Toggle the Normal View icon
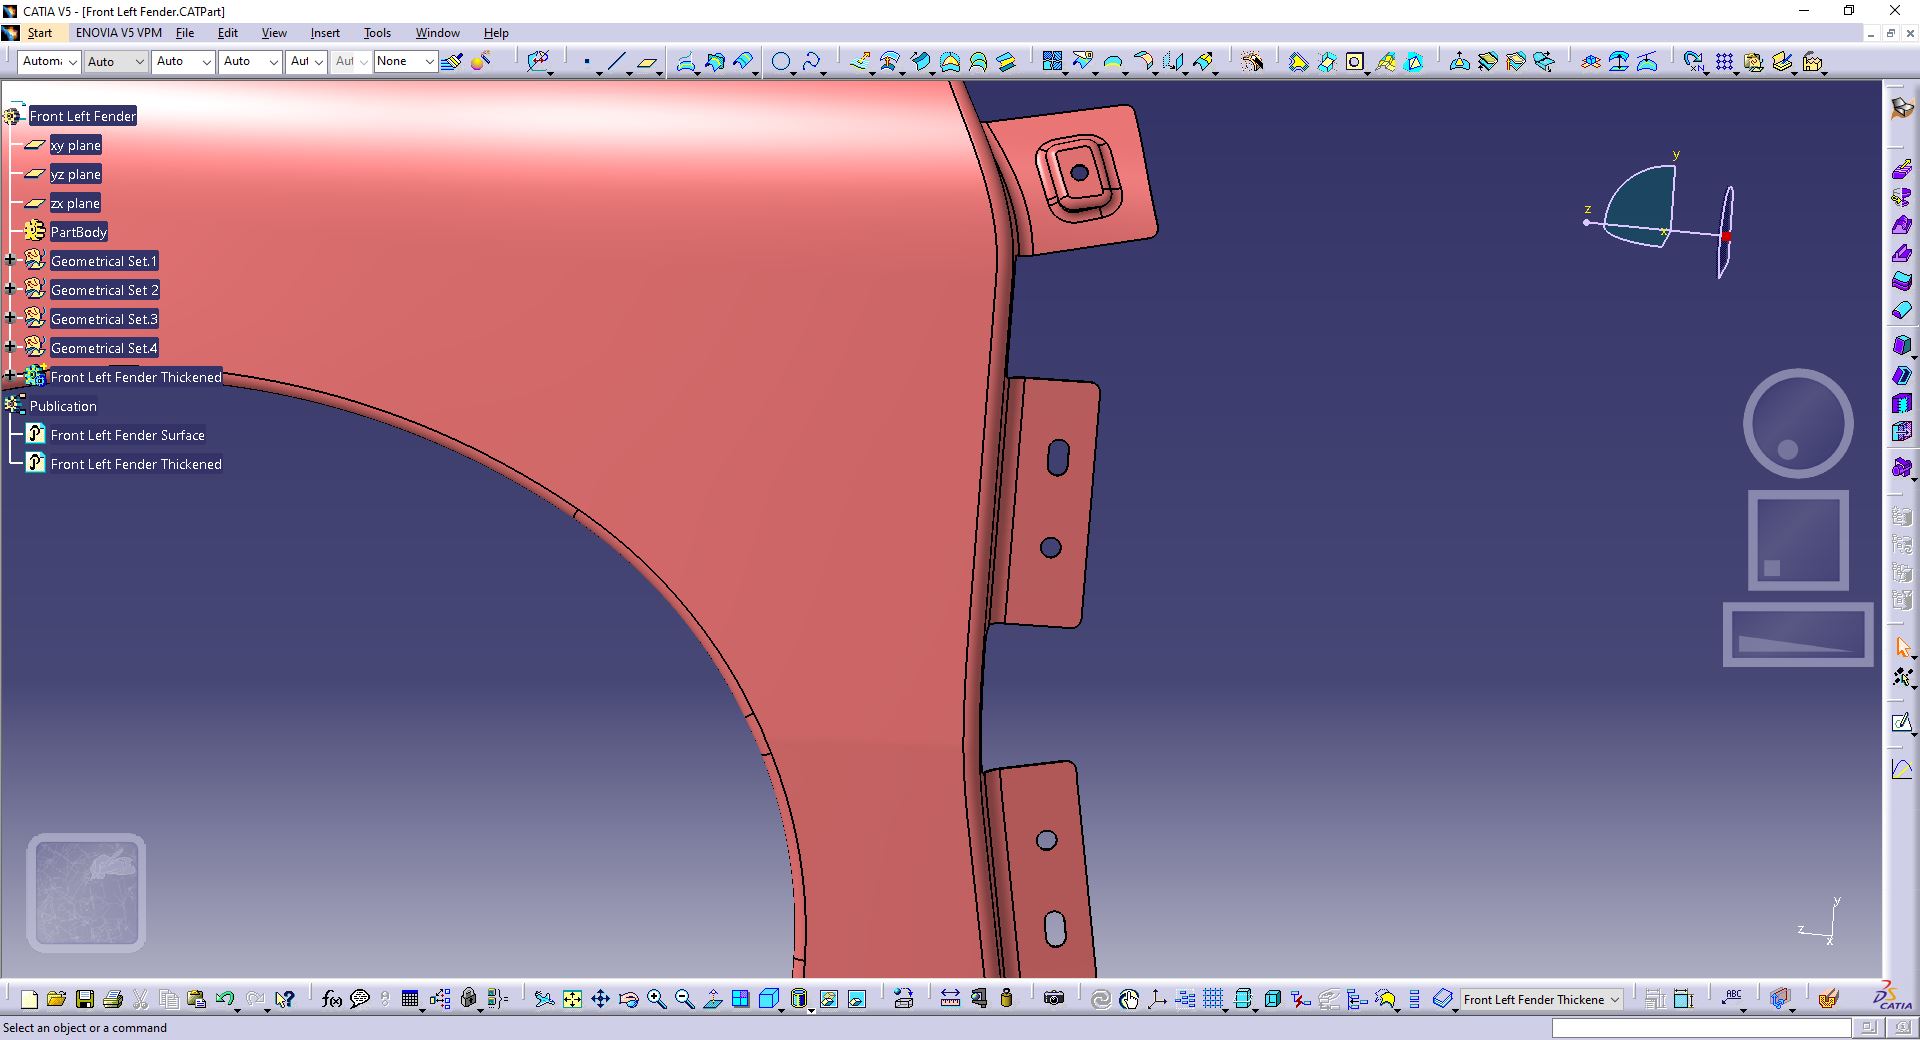This screenshot has height=1040, width=1920. 712,999
